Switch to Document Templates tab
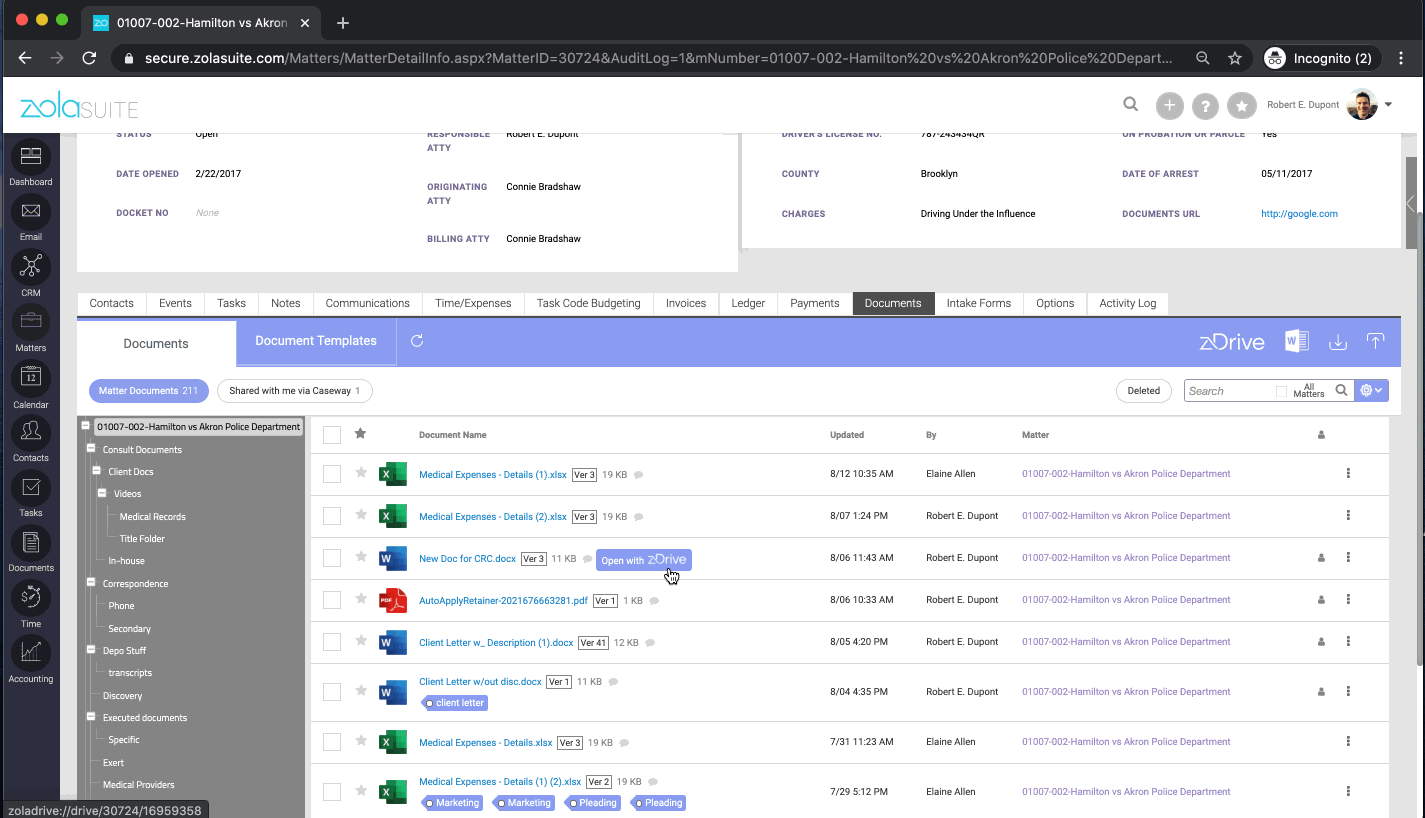Image resolution: width=1425 pixels, height=818 pixels. click(x=316, y=341)
